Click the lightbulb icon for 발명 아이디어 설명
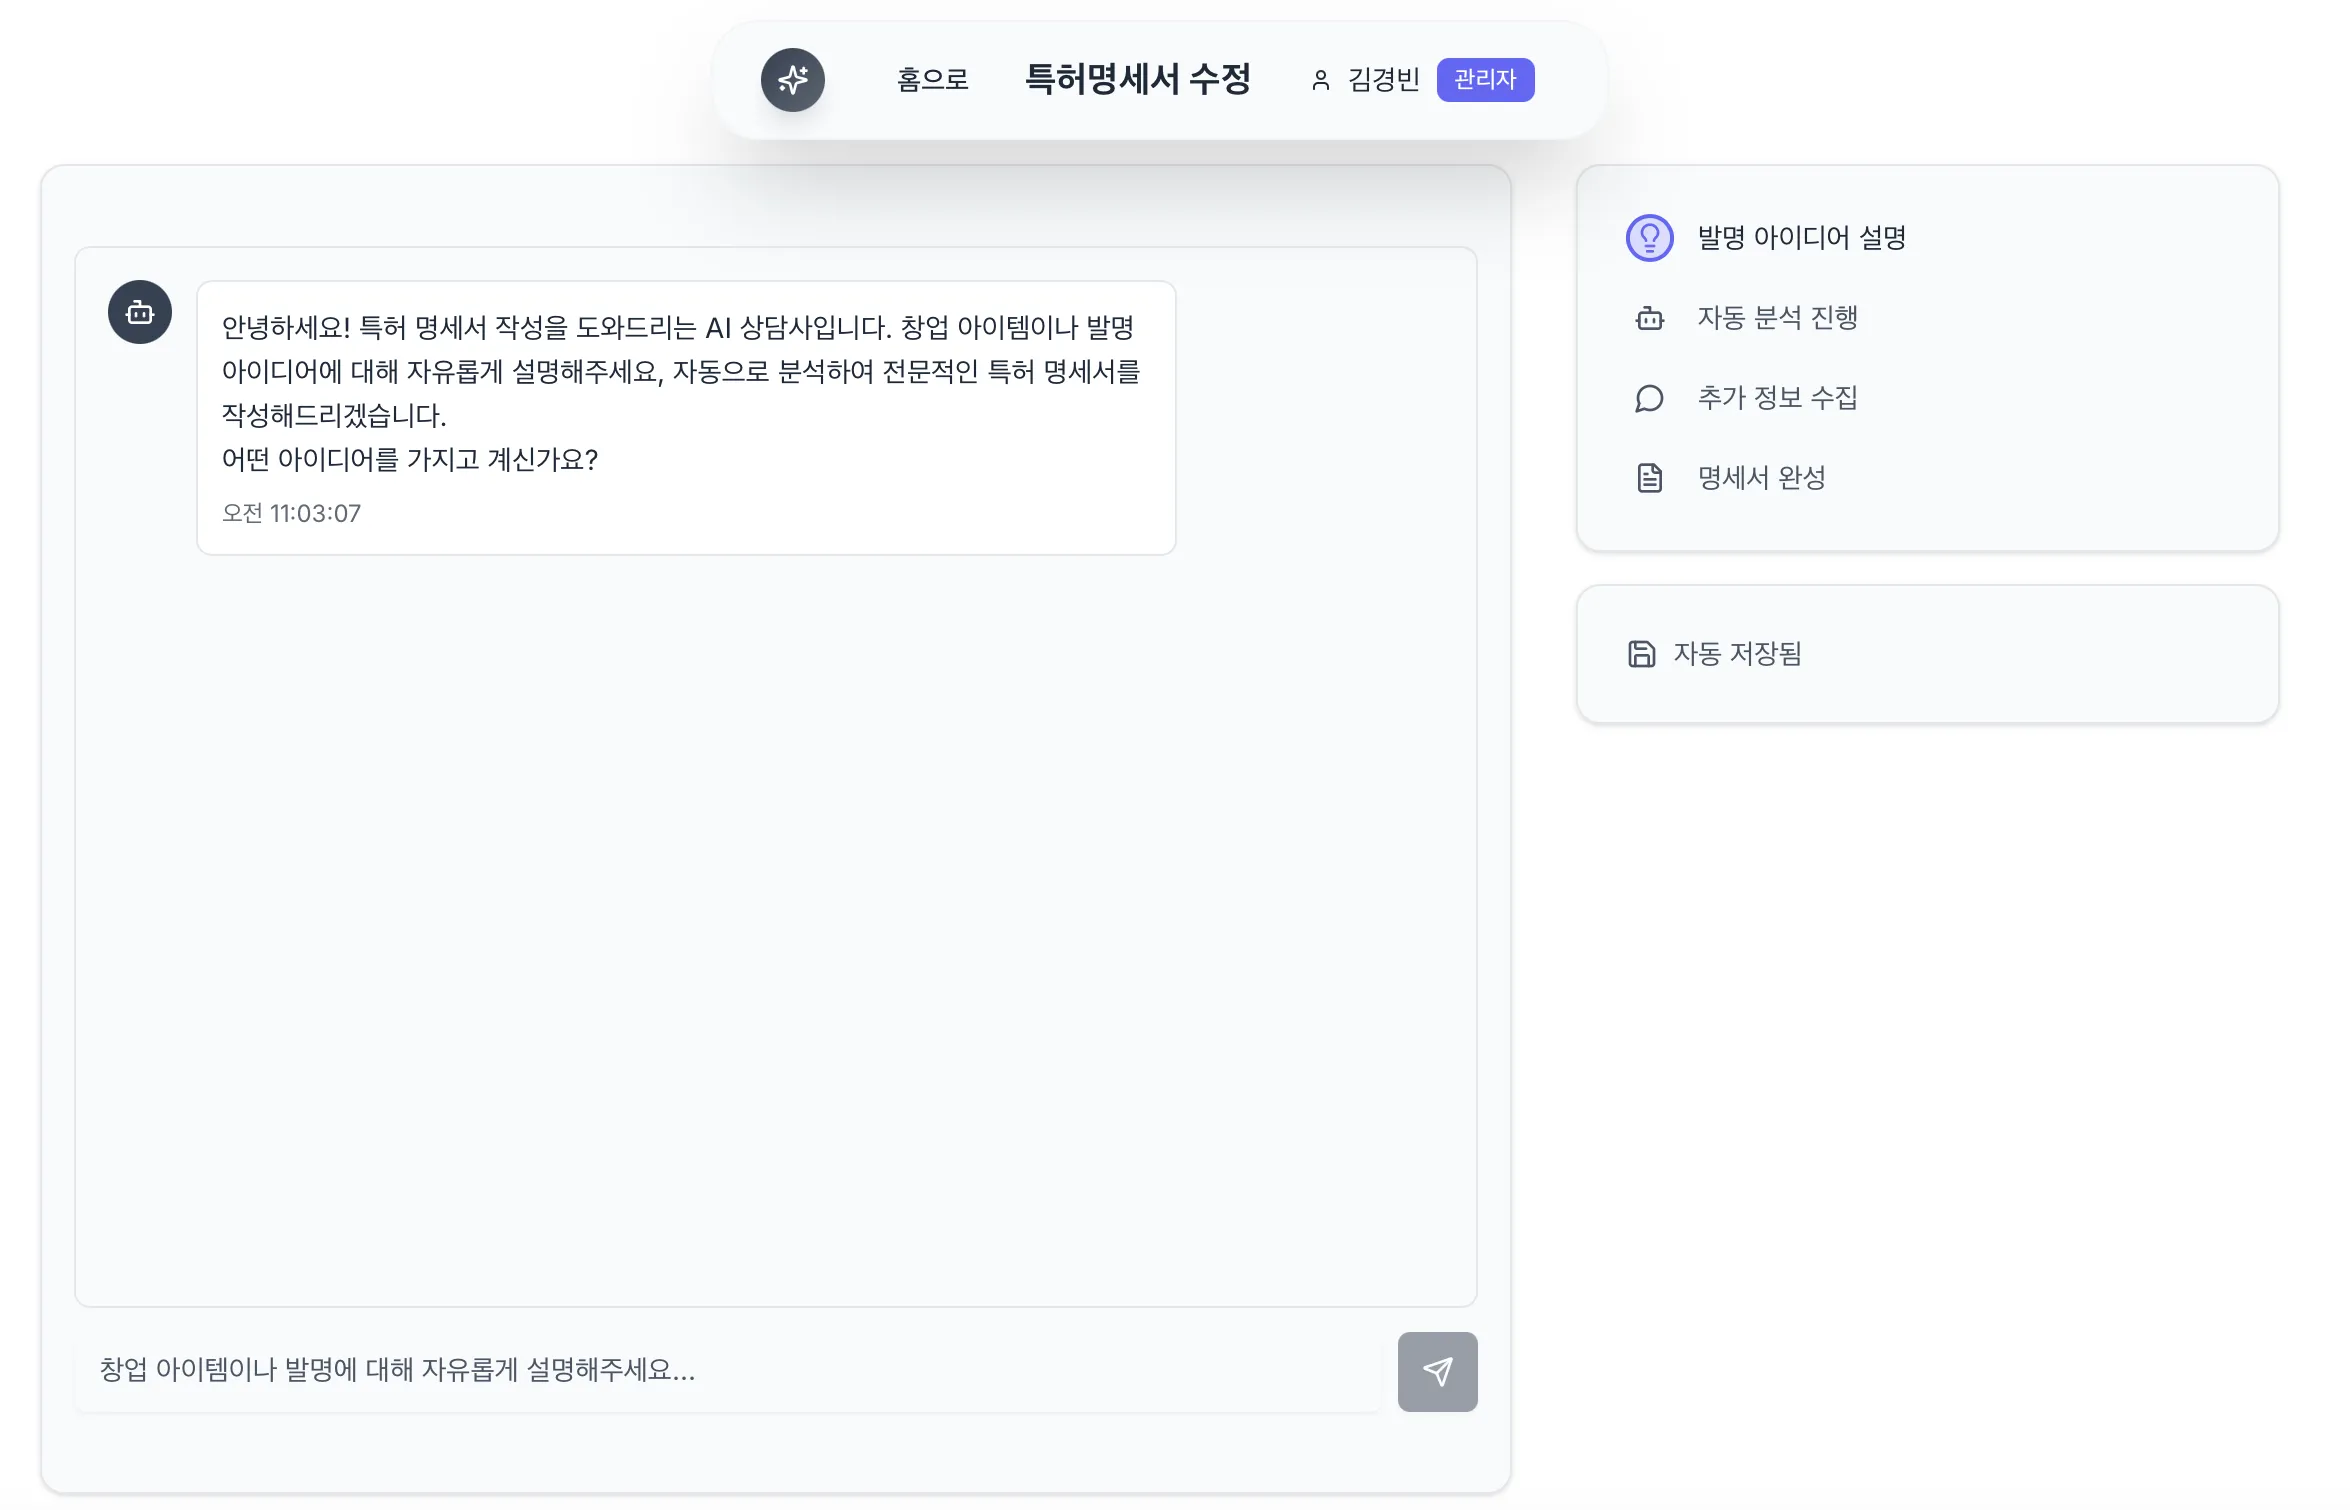 (1649, 238)
